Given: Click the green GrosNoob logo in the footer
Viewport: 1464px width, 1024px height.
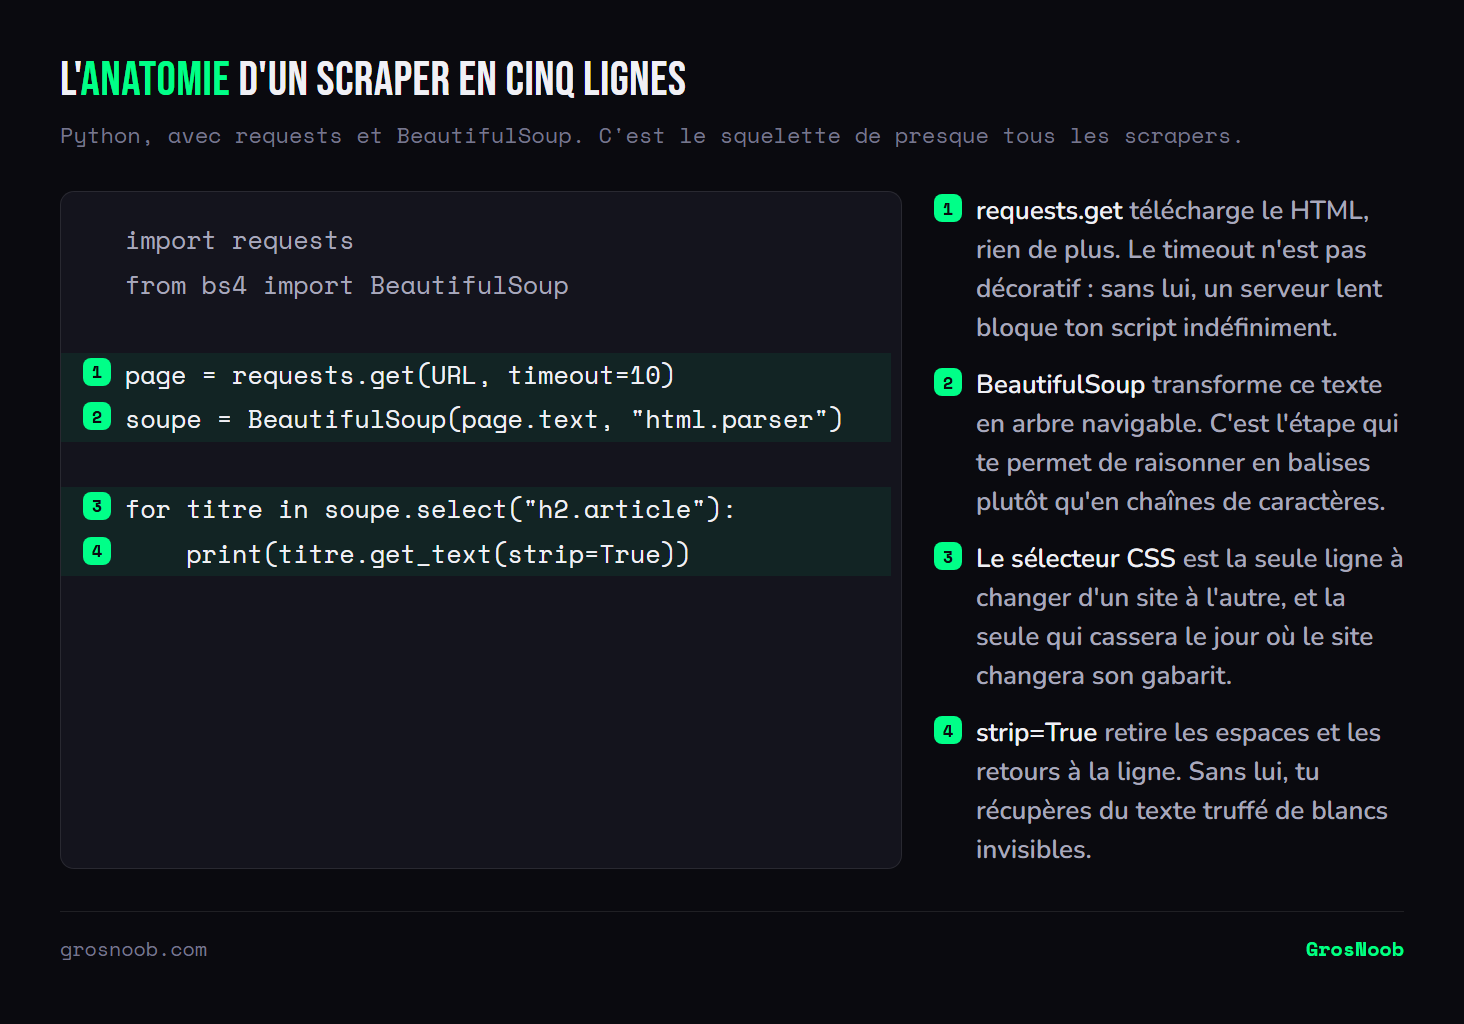Looking at the screenshot, I should pyautogui.click(x=1355, y=950).
